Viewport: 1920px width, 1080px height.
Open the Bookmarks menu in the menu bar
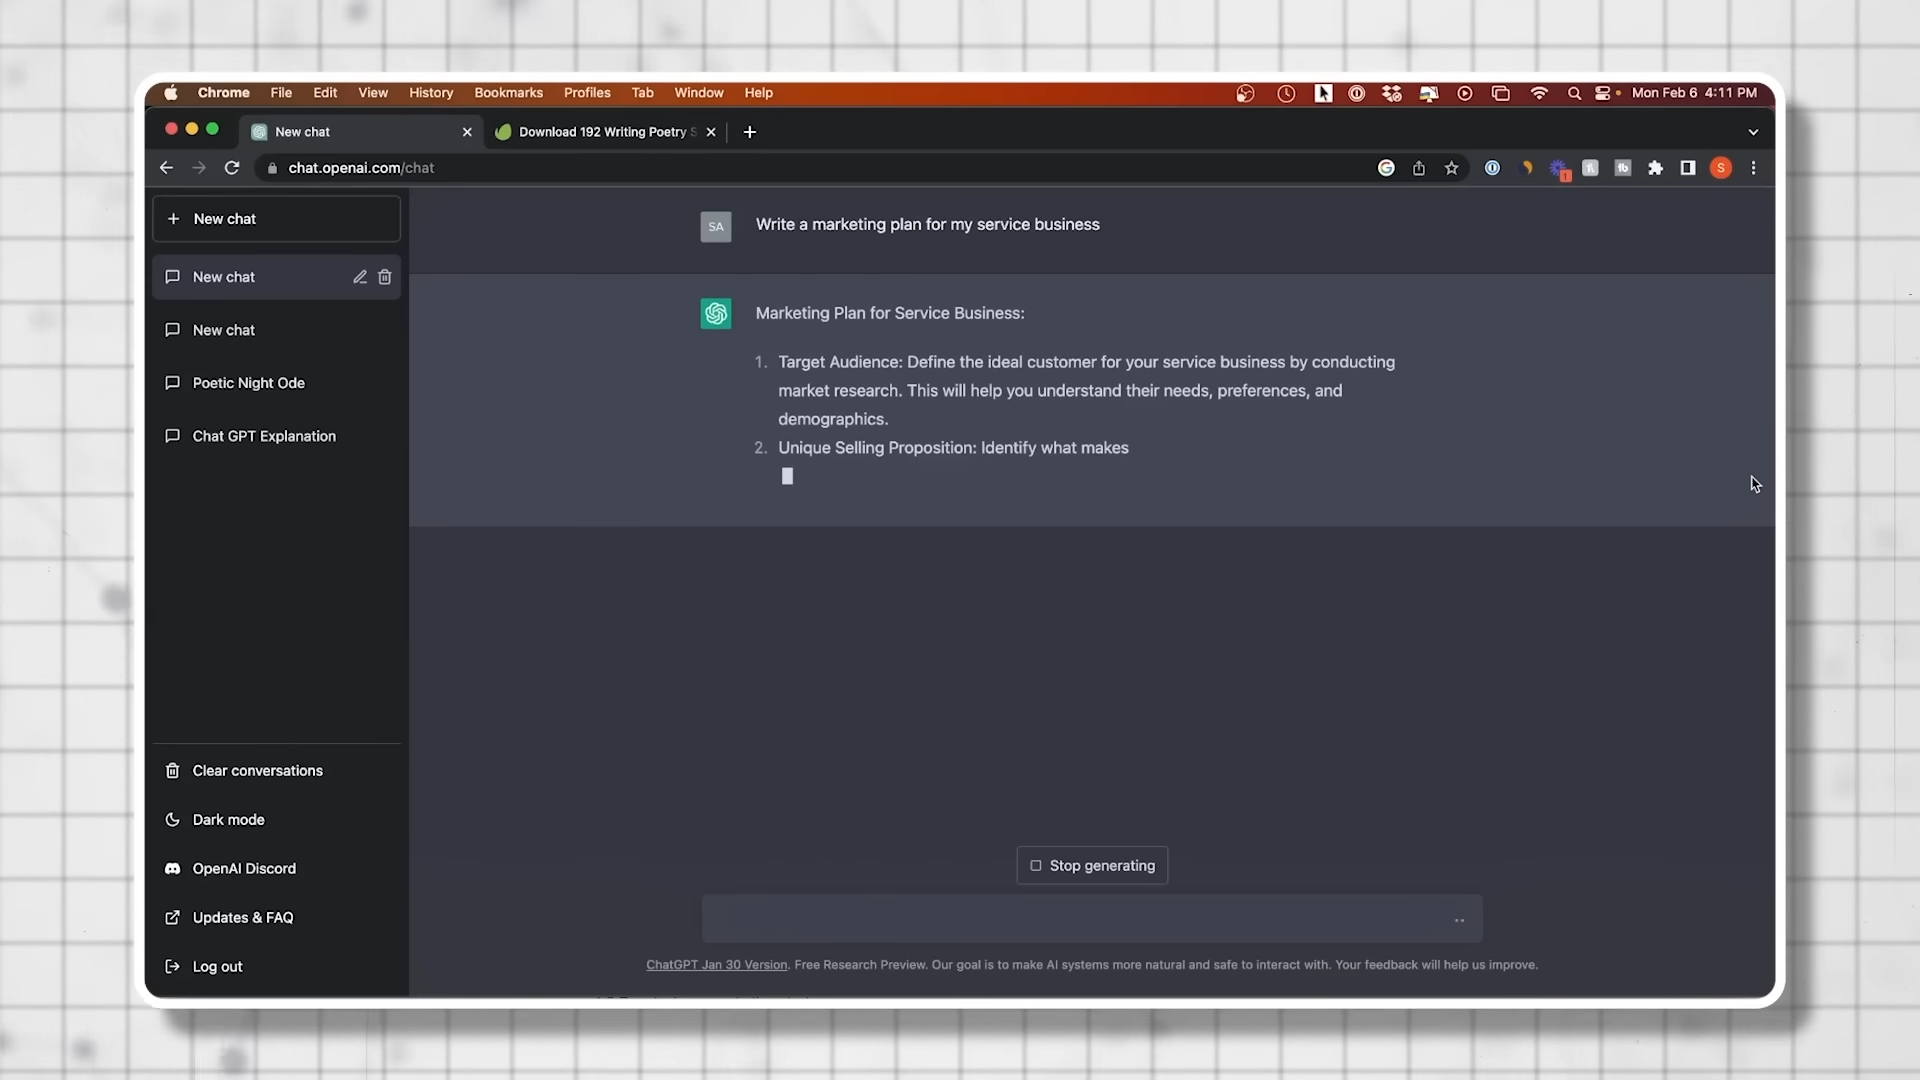508,93
